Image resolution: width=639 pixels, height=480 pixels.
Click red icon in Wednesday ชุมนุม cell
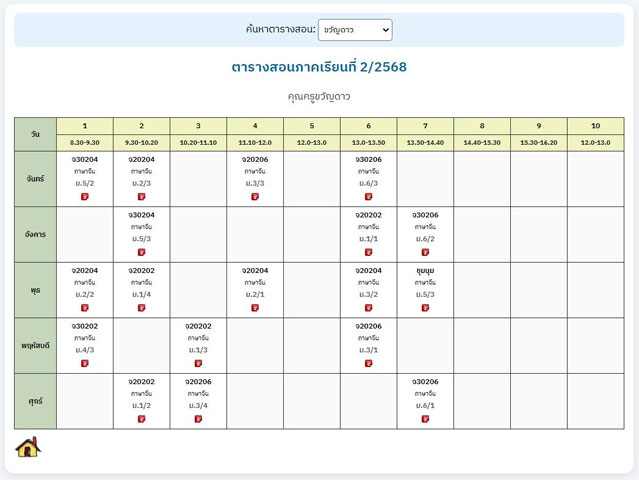pos(425,308)
